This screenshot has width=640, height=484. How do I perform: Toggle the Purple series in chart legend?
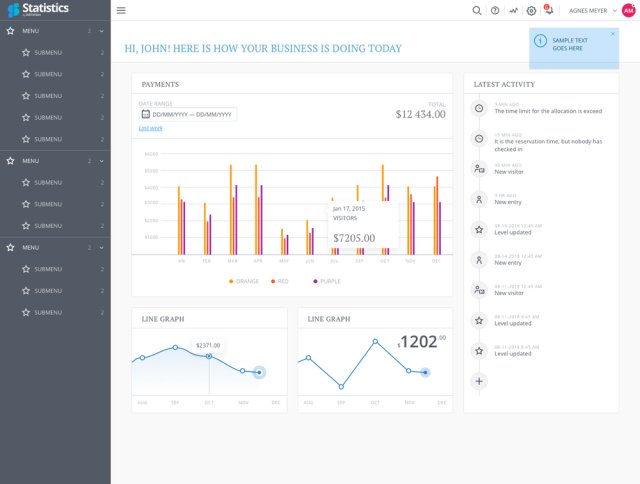coord(327,281)
